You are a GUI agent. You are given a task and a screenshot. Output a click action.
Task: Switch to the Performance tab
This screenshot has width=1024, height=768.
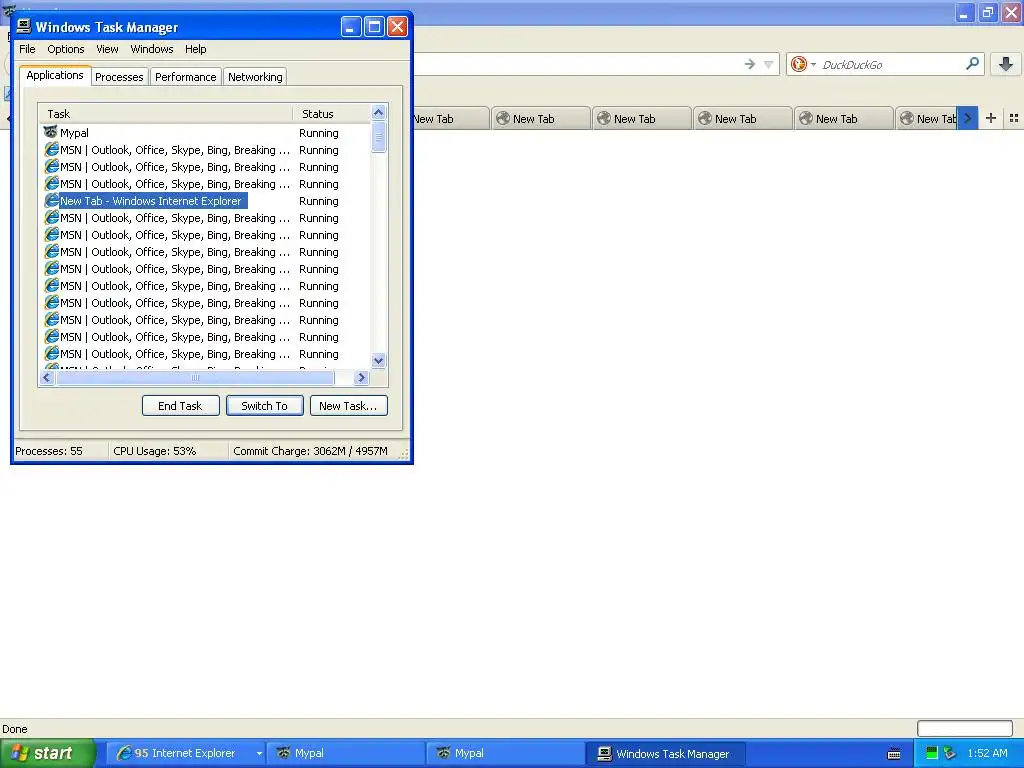pos(185,77)
